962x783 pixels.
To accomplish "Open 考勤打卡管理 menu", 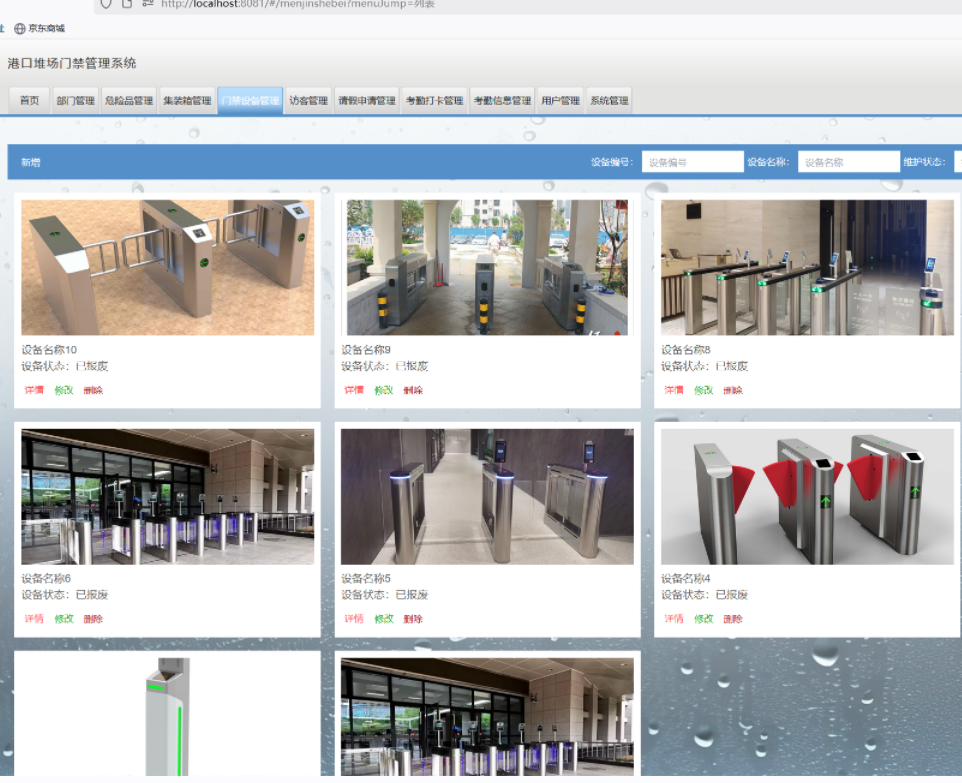I will pos(434,101).
